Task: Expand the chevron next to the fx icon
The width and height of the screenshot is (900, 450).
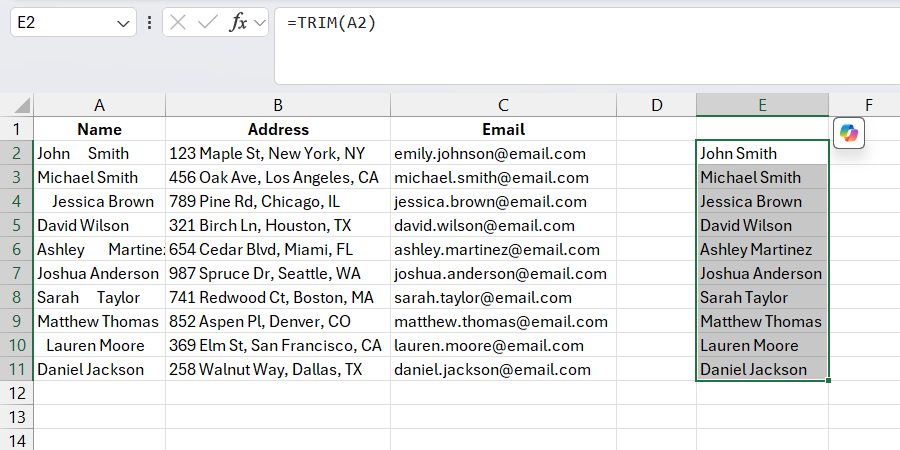Action: pos(260,23)
